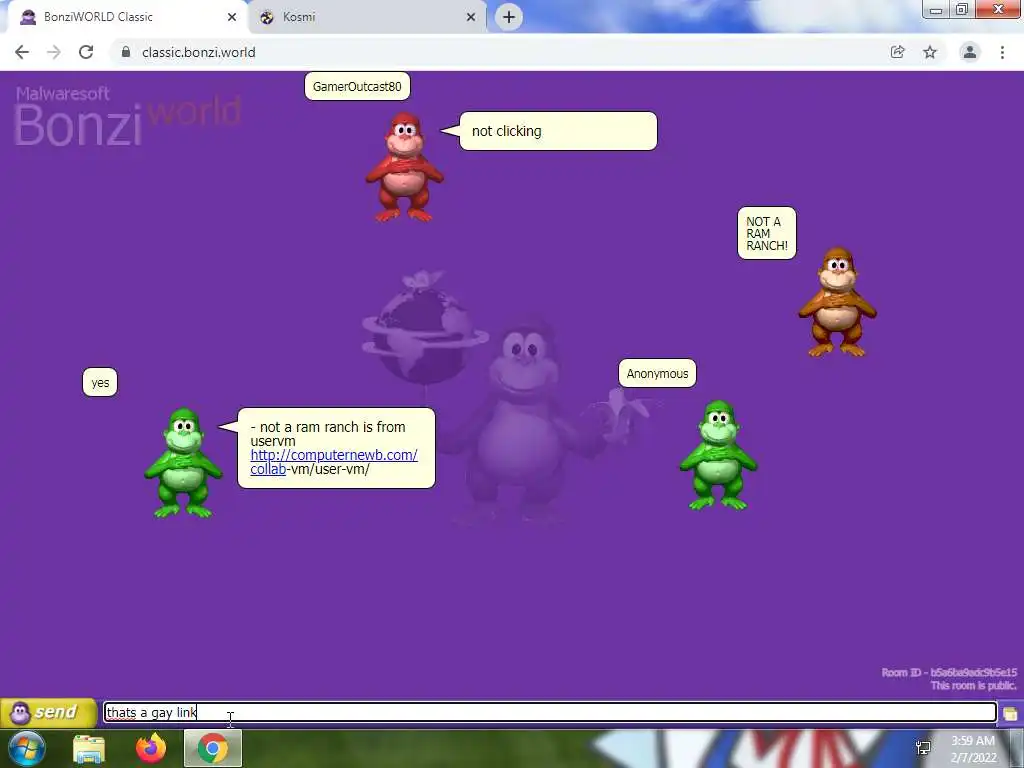Click the NOT A RAM RANCH! name tag
Image resolution: width=1024 pixels, height=768 pixels.
tap(767, 233)
